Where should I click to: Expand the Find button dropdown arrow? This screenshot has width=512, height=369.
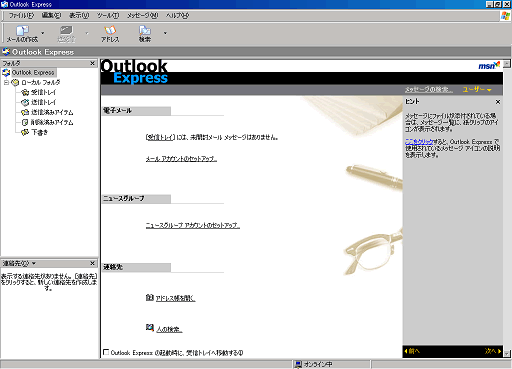pyautogui.click(x=165, y=33)
